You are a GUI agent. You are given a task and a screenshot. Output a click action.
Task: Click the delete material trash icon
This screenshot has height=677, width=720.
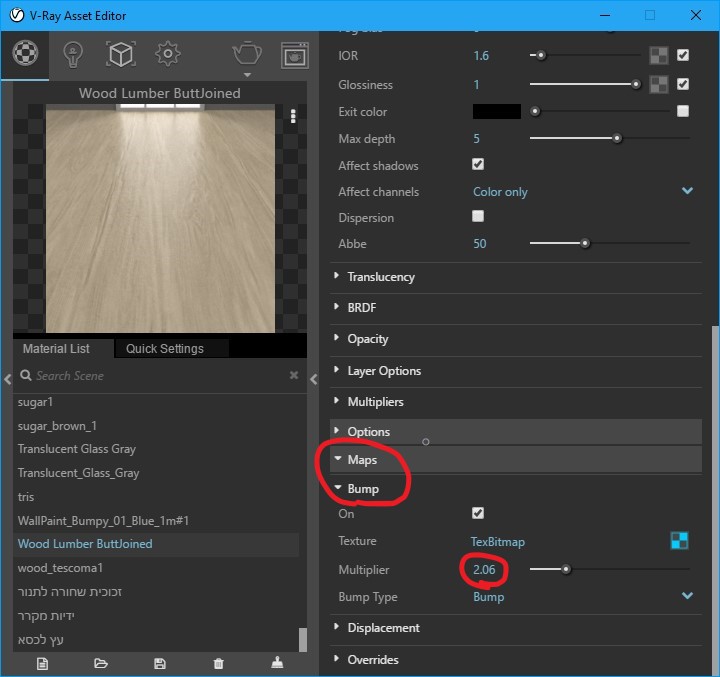(x=219, y=663)
